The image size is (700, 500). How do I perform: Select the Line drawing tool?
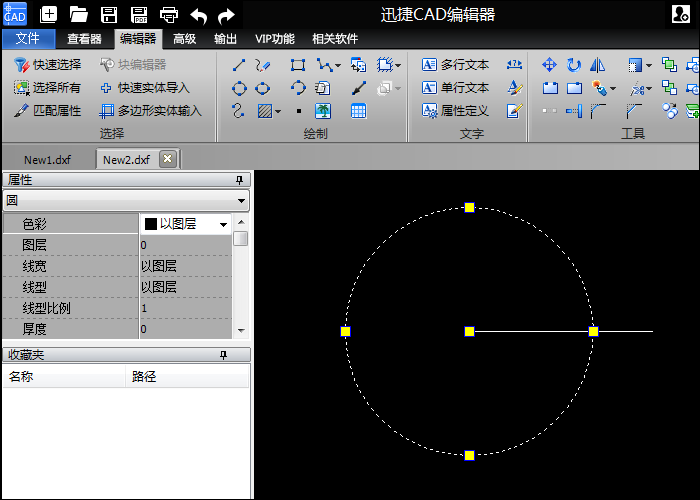(239, 65)
